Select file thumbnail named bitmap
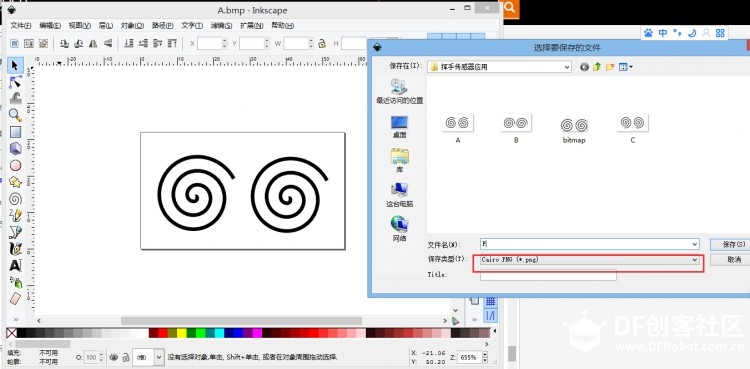Viewport: 750px width, 369px height. pyautogui.click(x=574, y=130)
